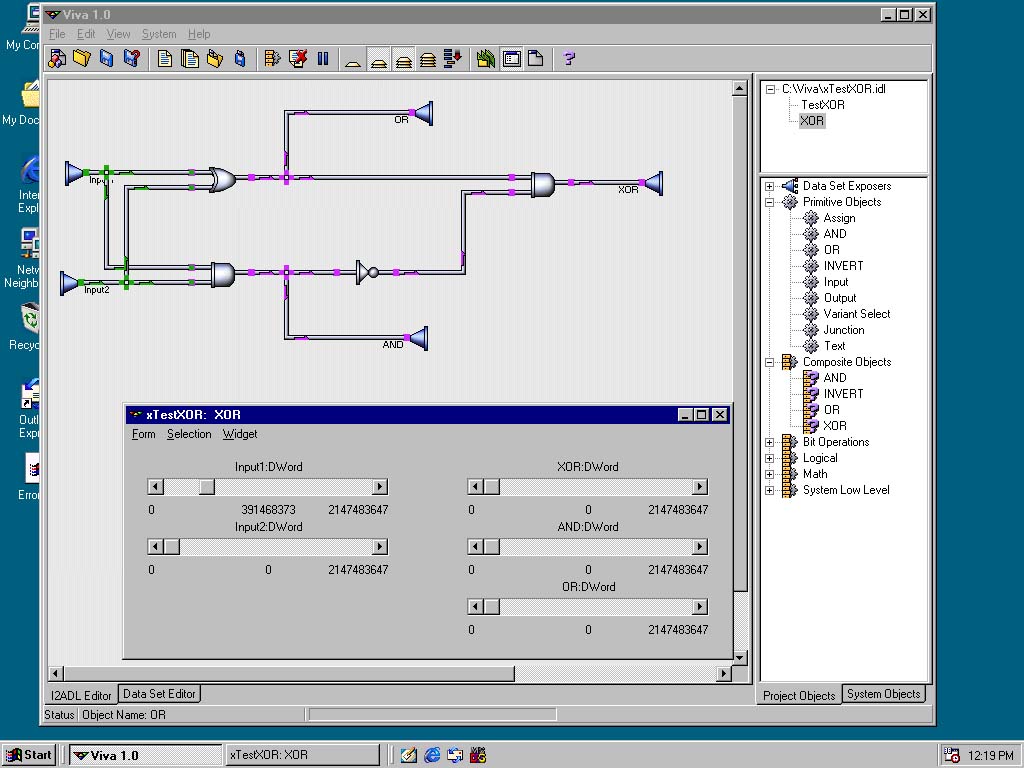
Task: Click the purple question mark help icon
Action: 569,59
